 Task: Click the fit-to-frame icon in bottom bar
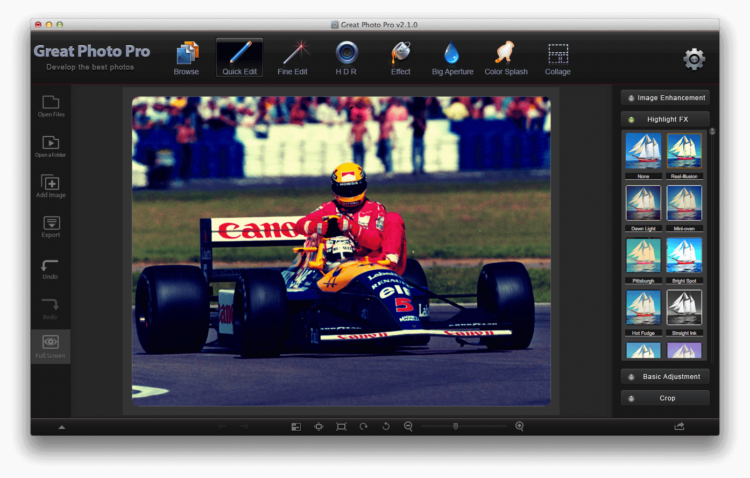tap(341, 426)
